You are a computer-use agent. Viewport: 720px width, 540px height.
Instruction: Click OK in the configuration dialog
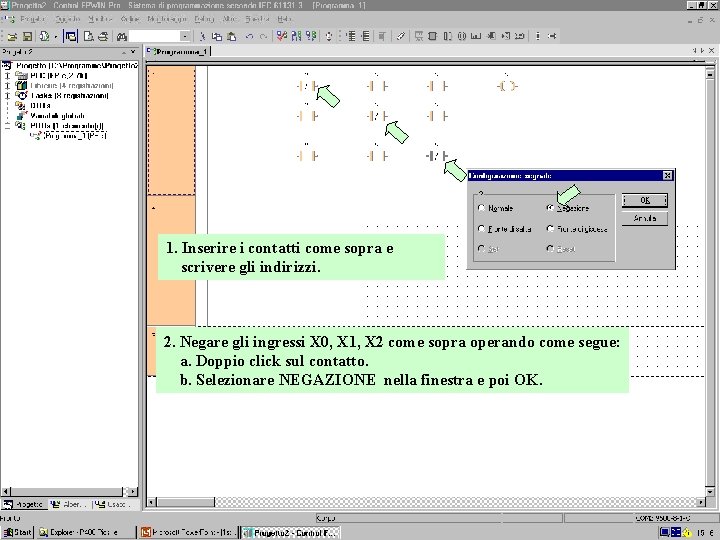(645, 200)
